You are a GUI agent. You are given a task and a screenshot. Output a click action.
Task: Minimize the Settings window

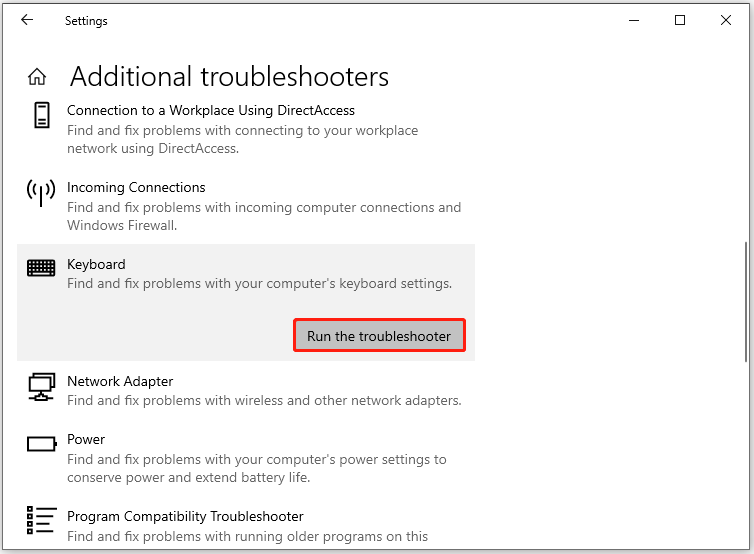tap(634, 20)
